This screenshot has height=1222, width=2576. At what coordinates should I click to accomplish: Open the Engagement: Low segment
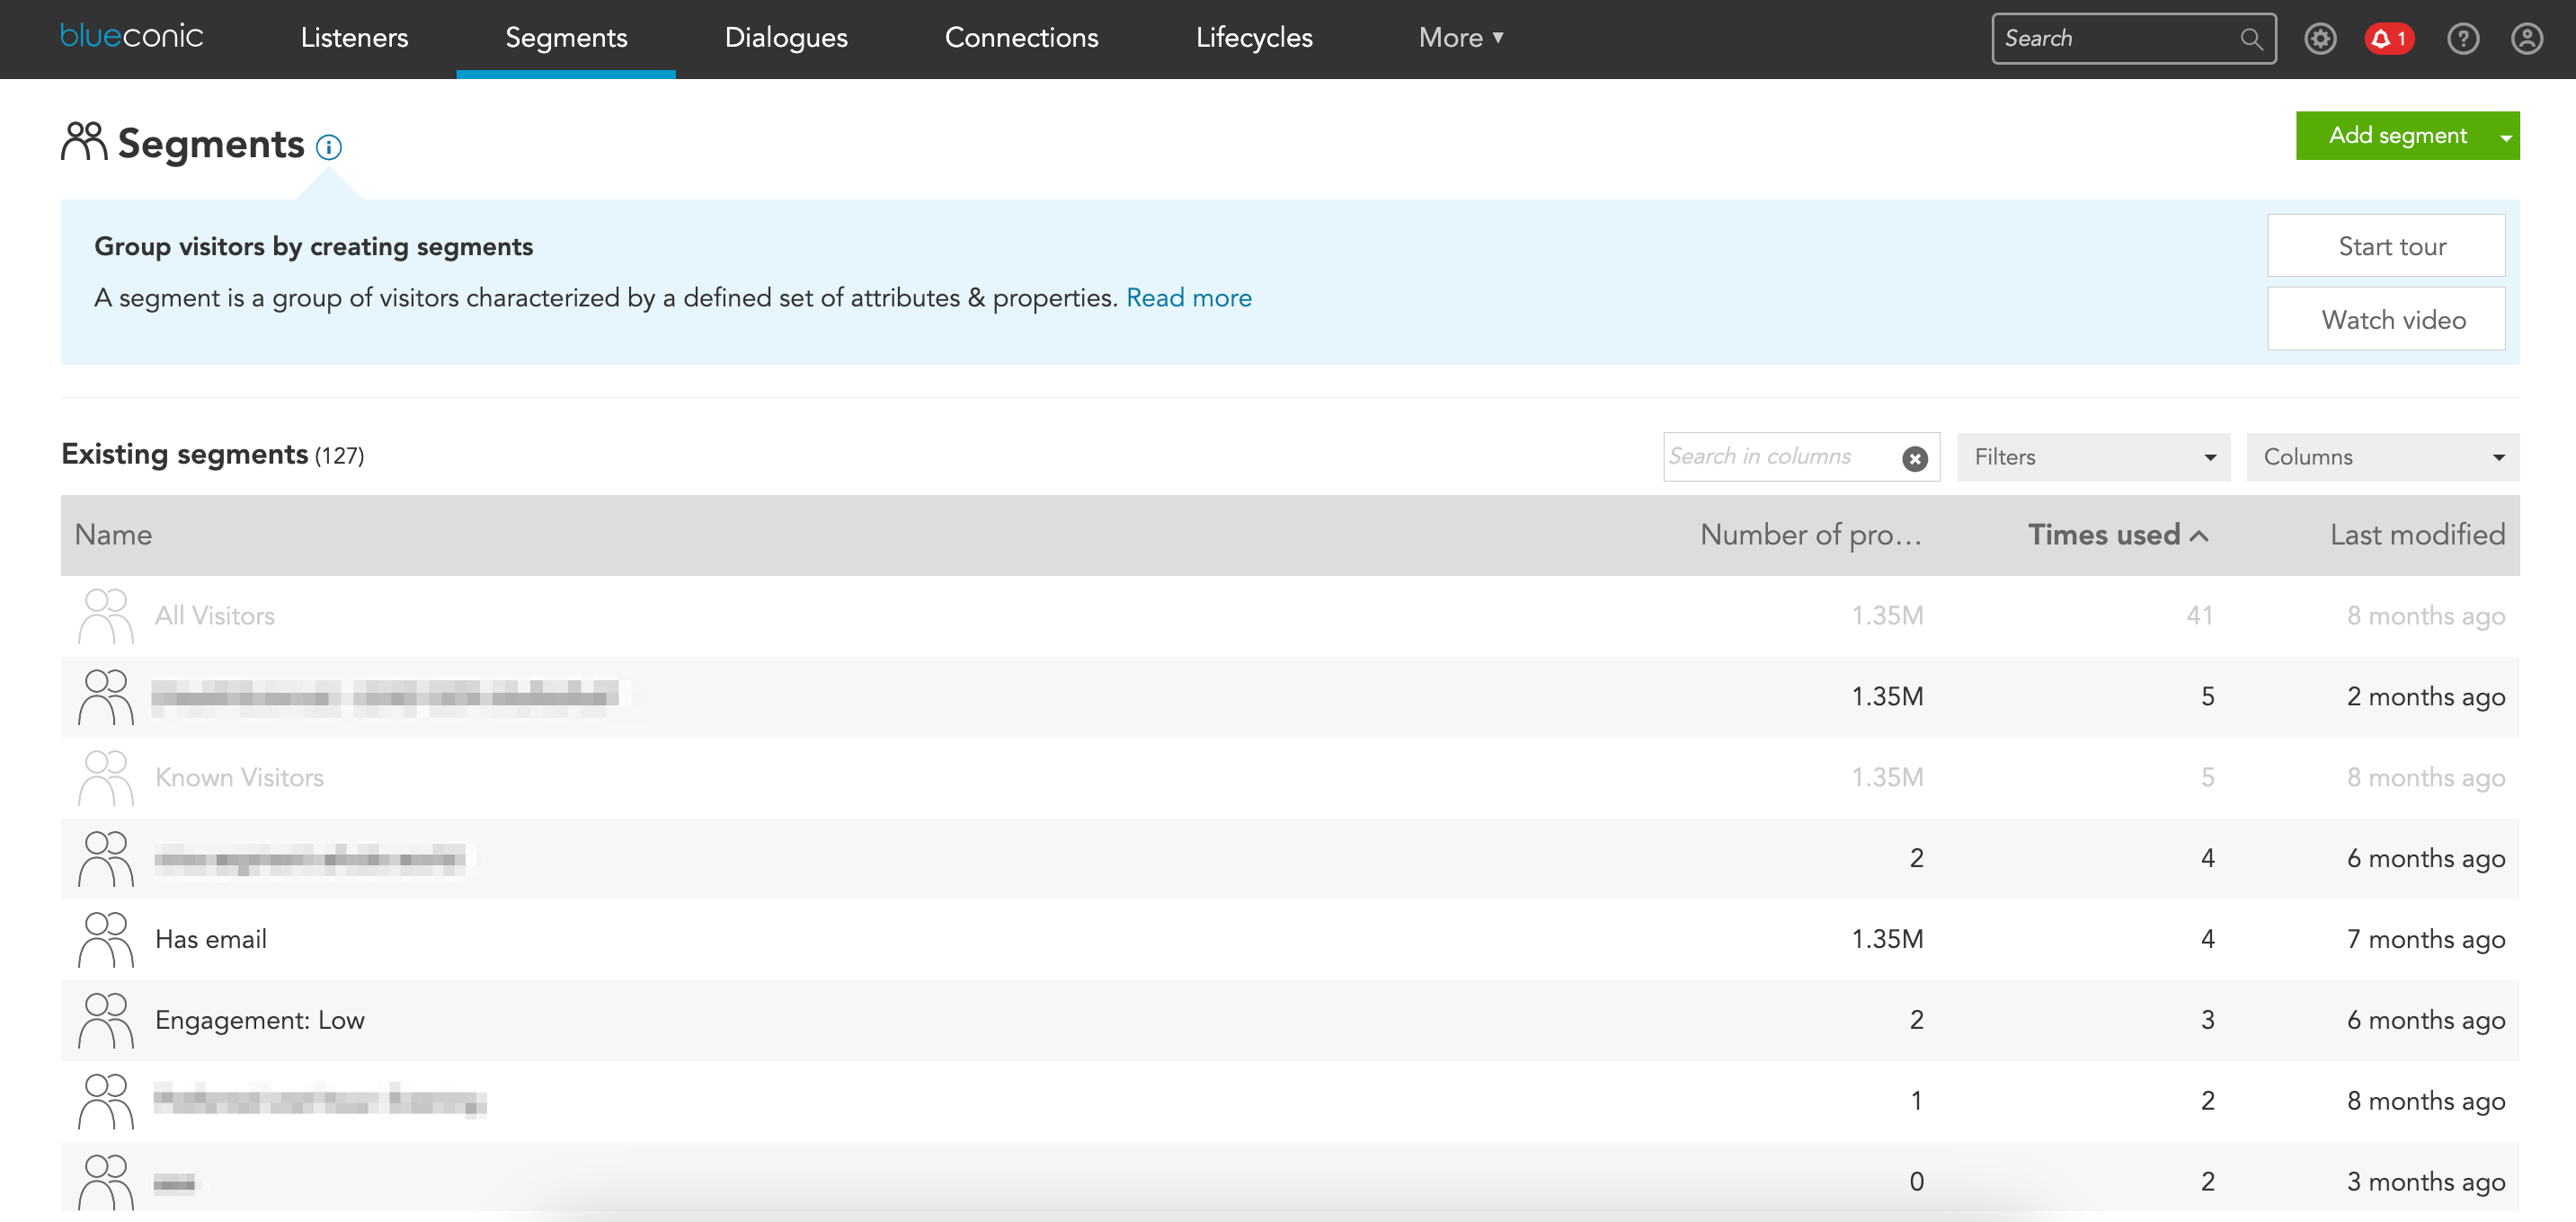260,1020
